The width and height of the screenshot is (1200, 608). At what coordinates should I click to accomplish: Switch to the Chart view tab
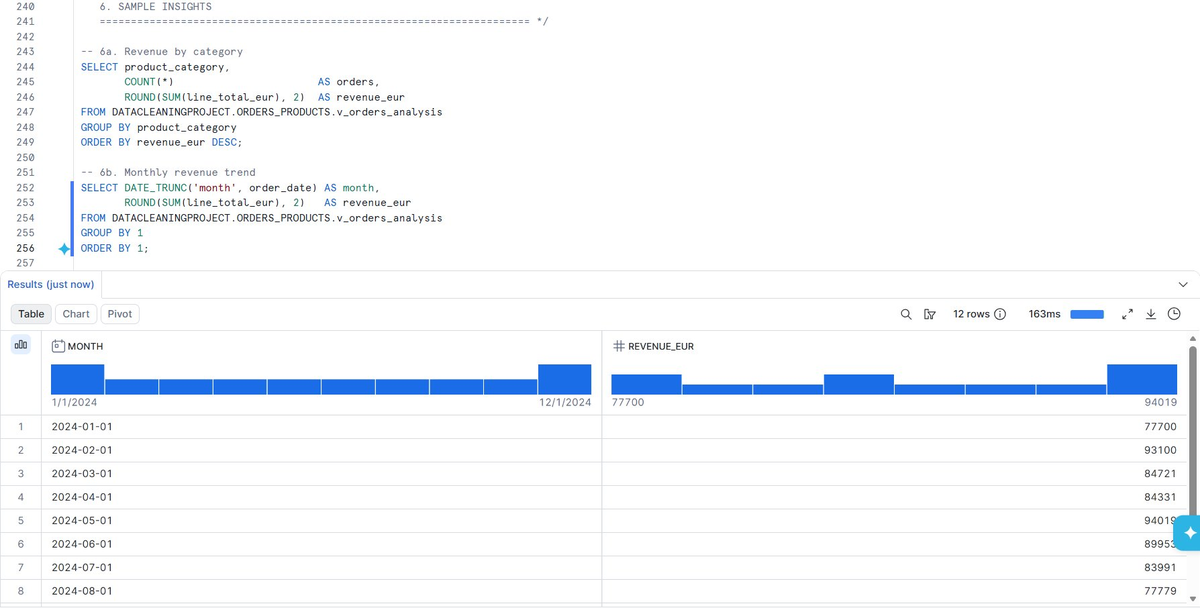coord(76,314)
